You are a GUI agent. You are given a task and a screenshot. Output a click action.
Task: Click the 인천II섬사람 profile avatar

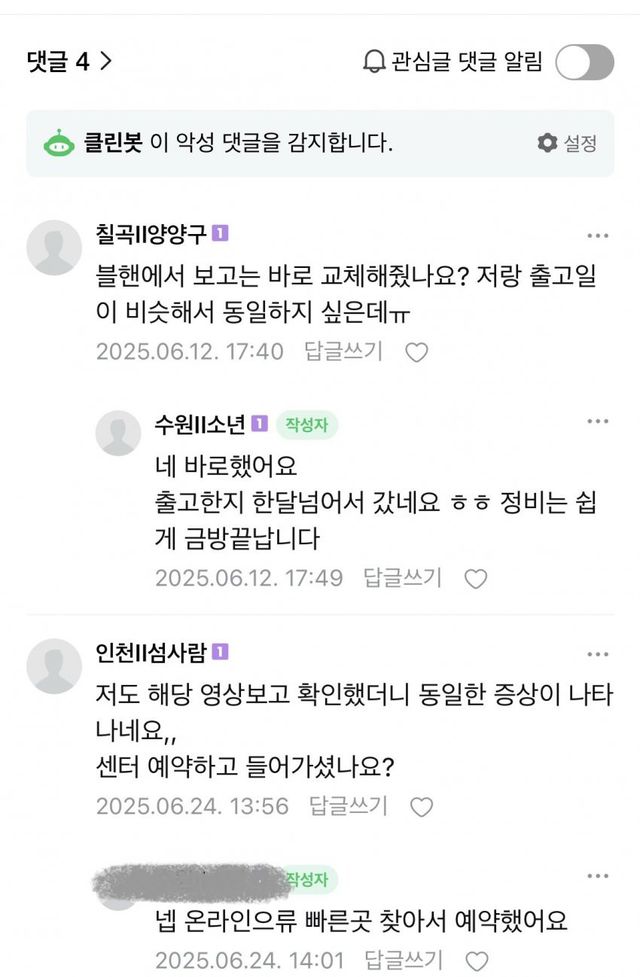(54, 667)
